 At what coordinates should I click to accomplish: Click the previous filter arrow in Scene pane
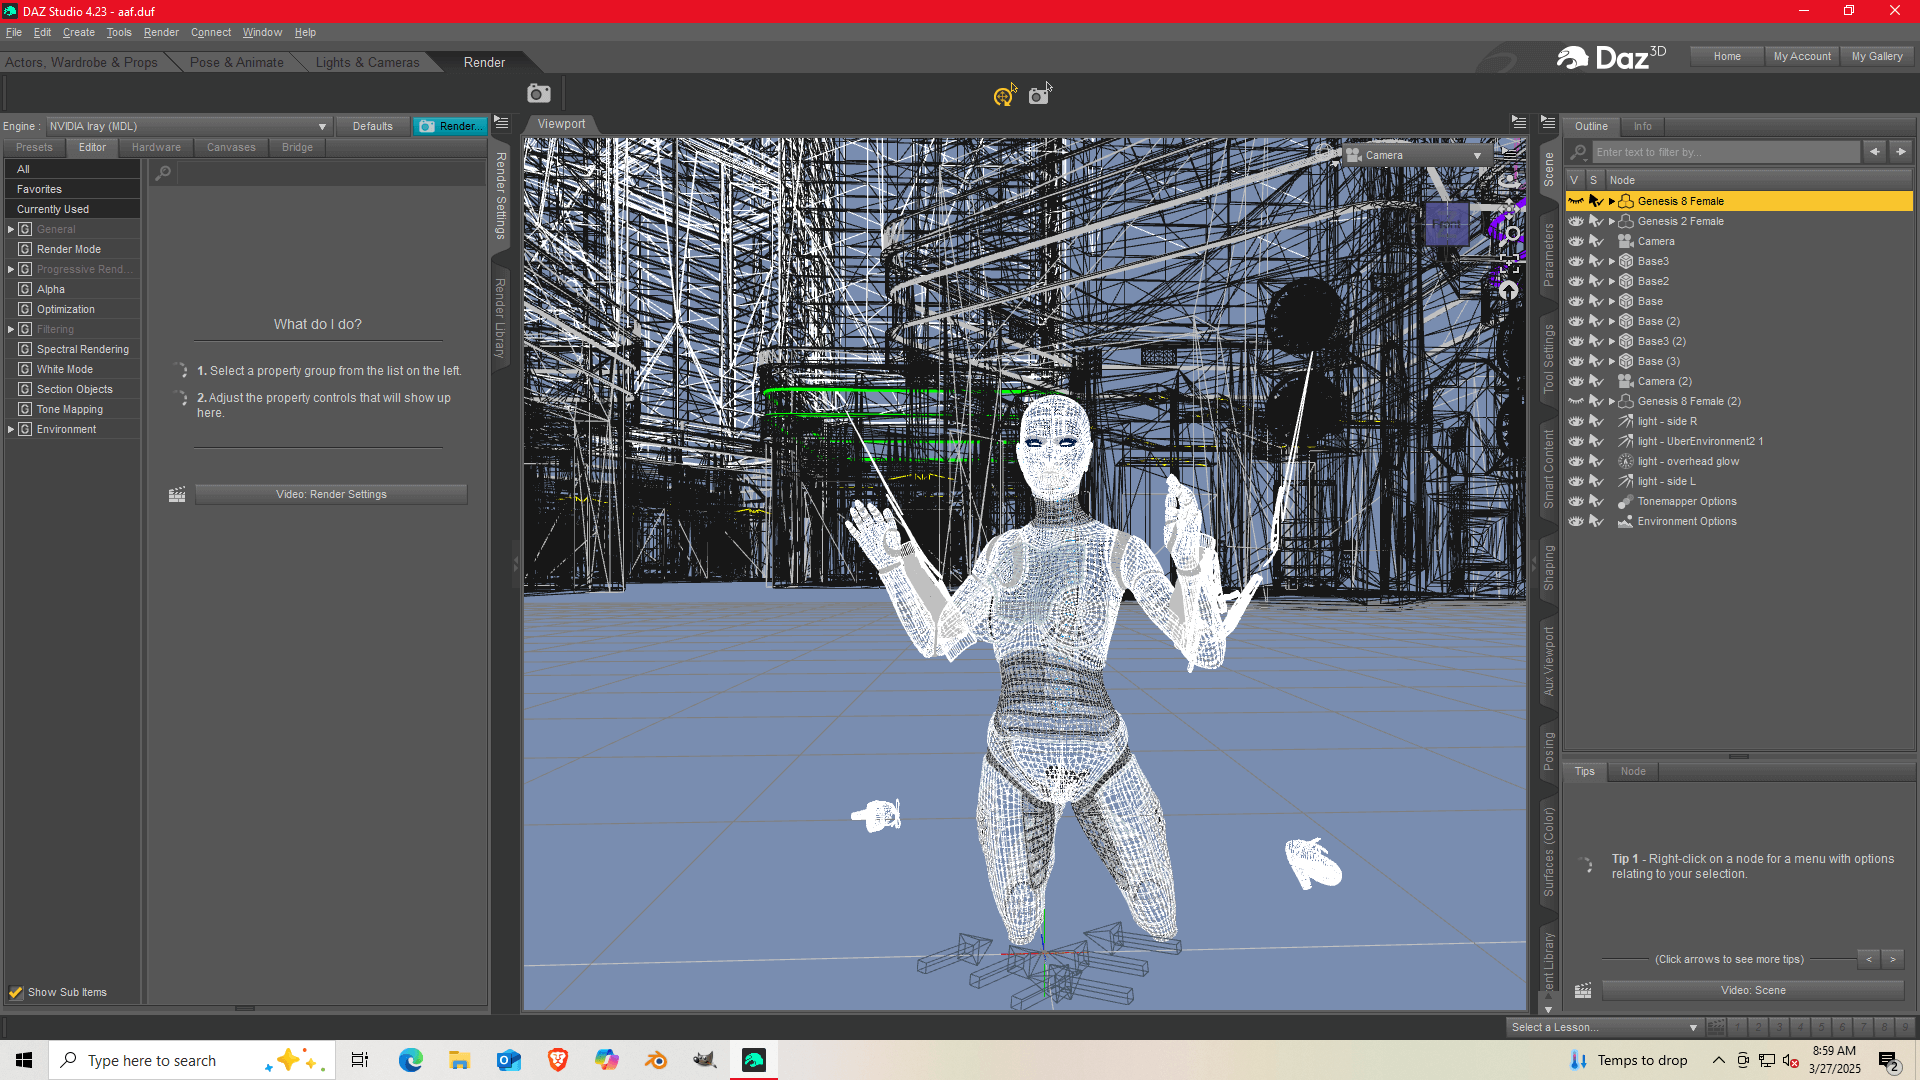tap(1875, 152)
